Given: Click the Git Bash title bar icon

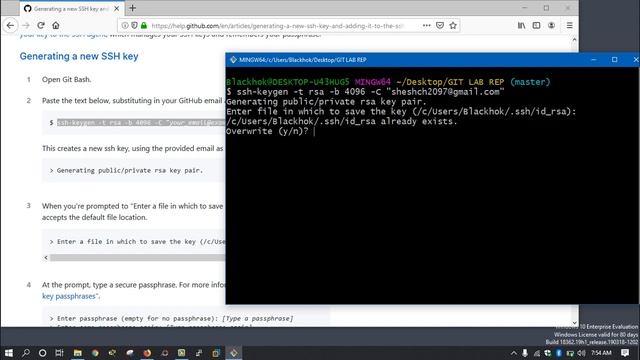Looking at the screenshot, I should 233,60.
